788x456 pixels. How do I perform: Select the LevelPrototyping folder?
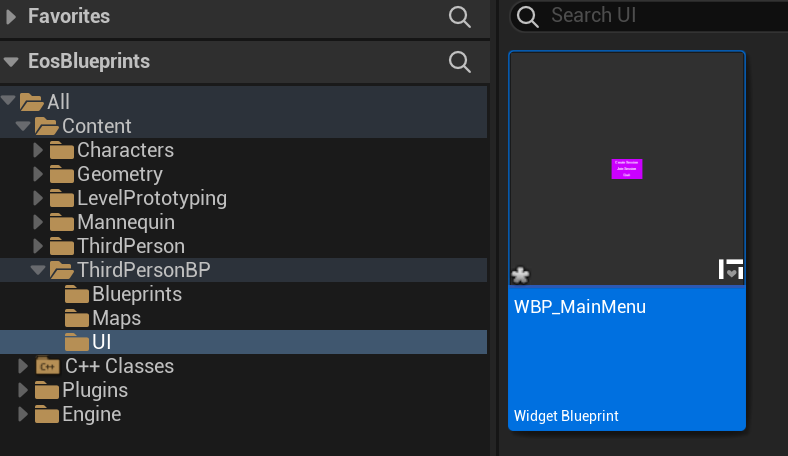pos(151,198)
